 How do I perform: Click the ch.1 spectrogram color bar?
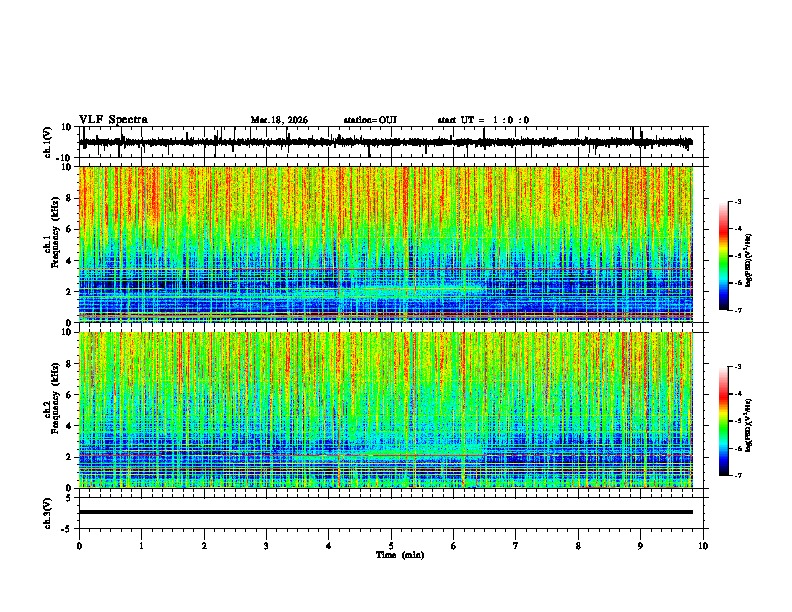(x=724, y=256)
